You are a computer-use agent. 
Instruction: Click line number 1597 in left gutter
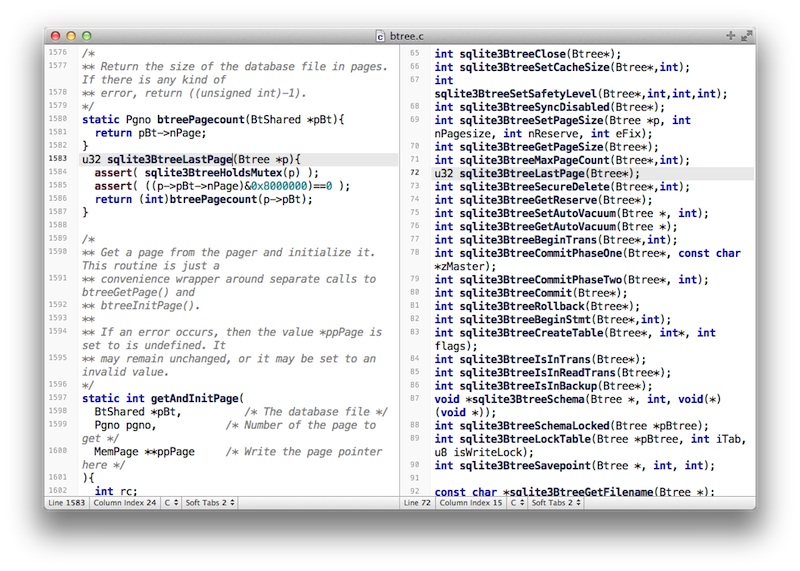(58, 397)
